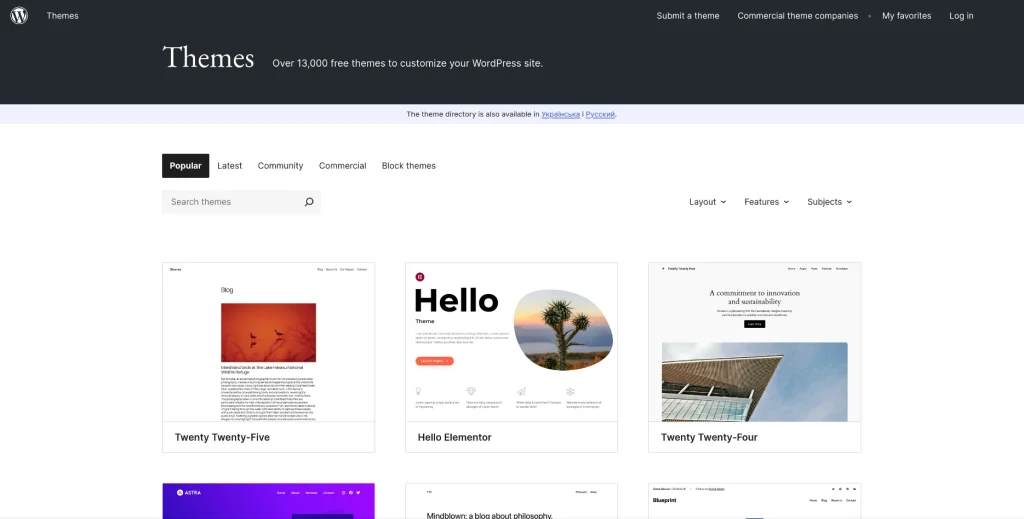Viewport: 1024px width, 519px height.
Task: Click the WordPress logo icon
Action: pyautogui.click(x=19, y=16)
